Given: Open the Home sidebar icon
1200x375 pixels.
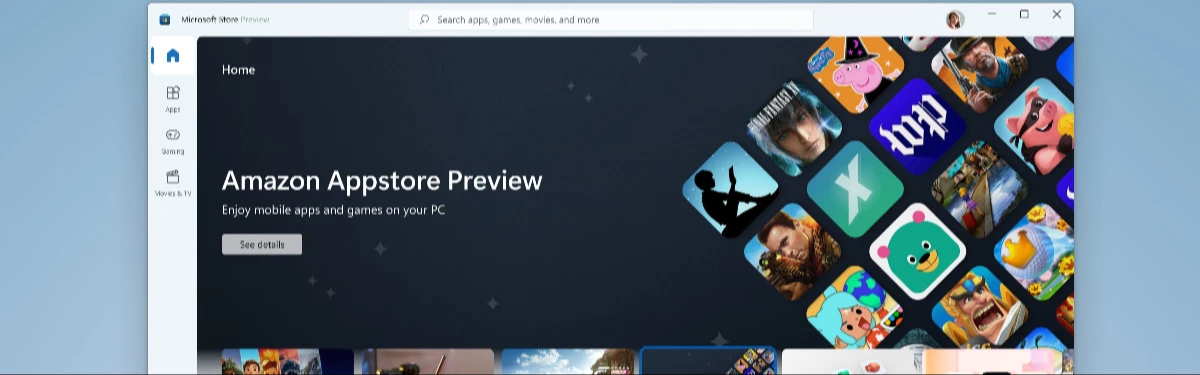Looking at the screenshot, I should click(x=173, y=56).
